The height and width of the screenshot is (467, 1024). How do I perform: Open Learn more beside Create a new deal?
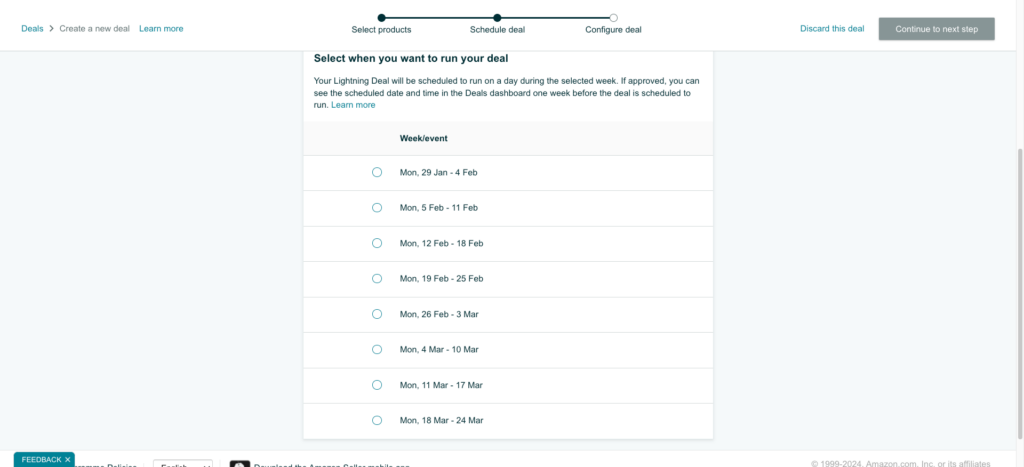point(161,29)
